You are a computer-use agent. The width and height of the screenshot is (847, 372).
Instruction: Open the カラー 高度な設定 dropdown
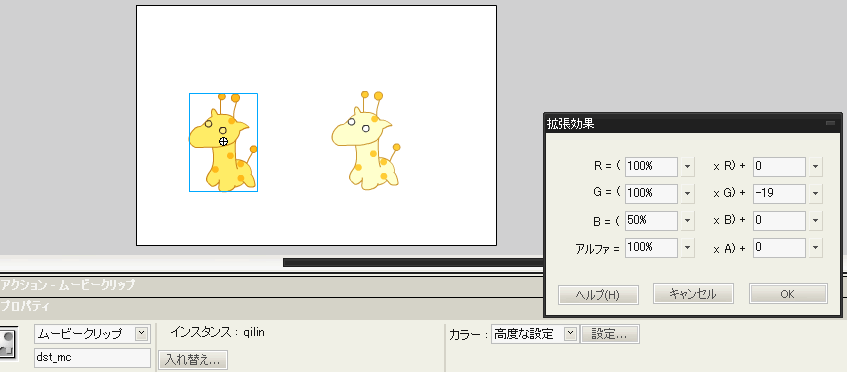[x=570, y=334]
